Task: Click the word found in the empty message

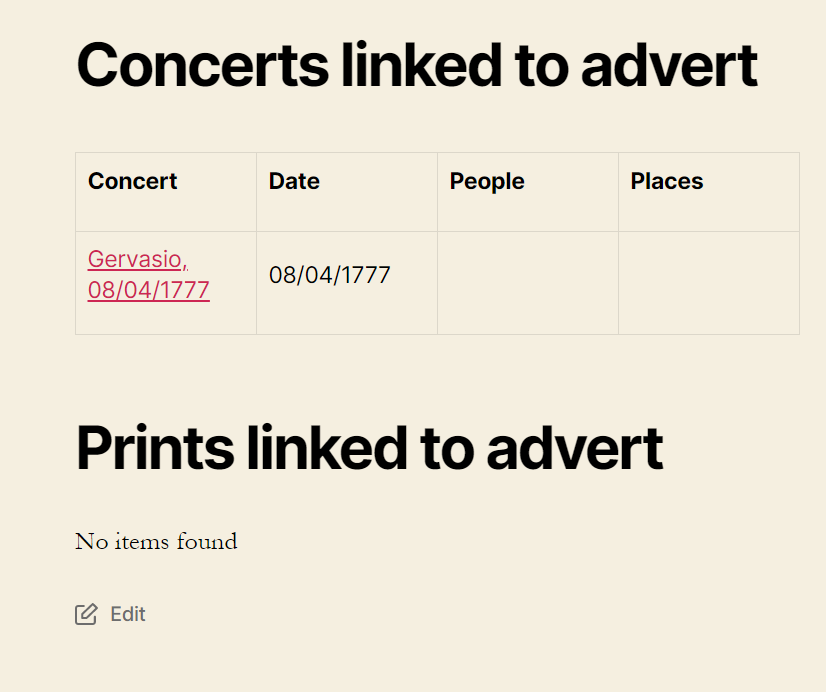Action: [207, 541]
